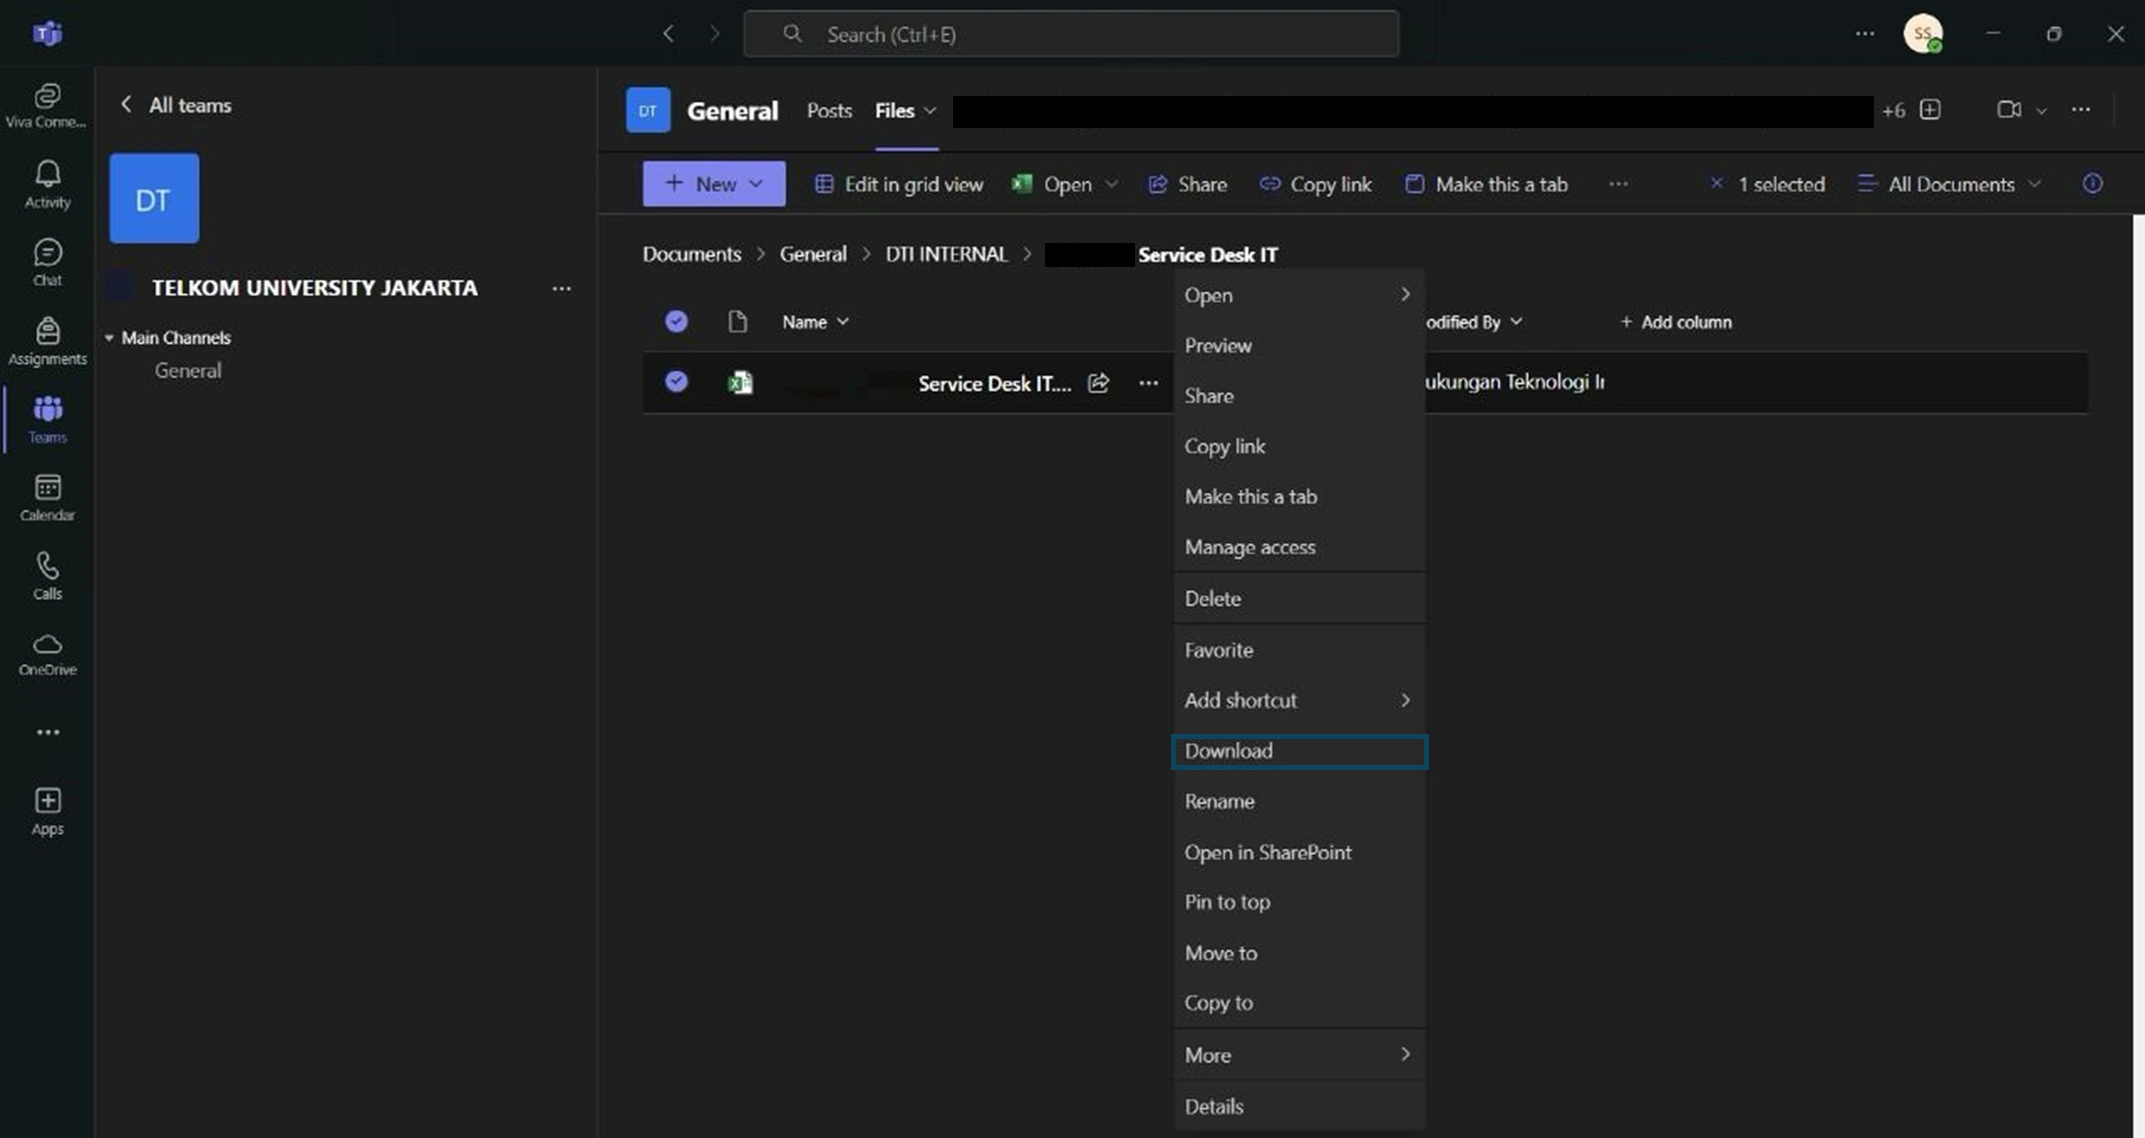Click the toolbar Share button
Image resolution: width=2145 pixels, height=1138 pixels.
[x=1187, y=184]
